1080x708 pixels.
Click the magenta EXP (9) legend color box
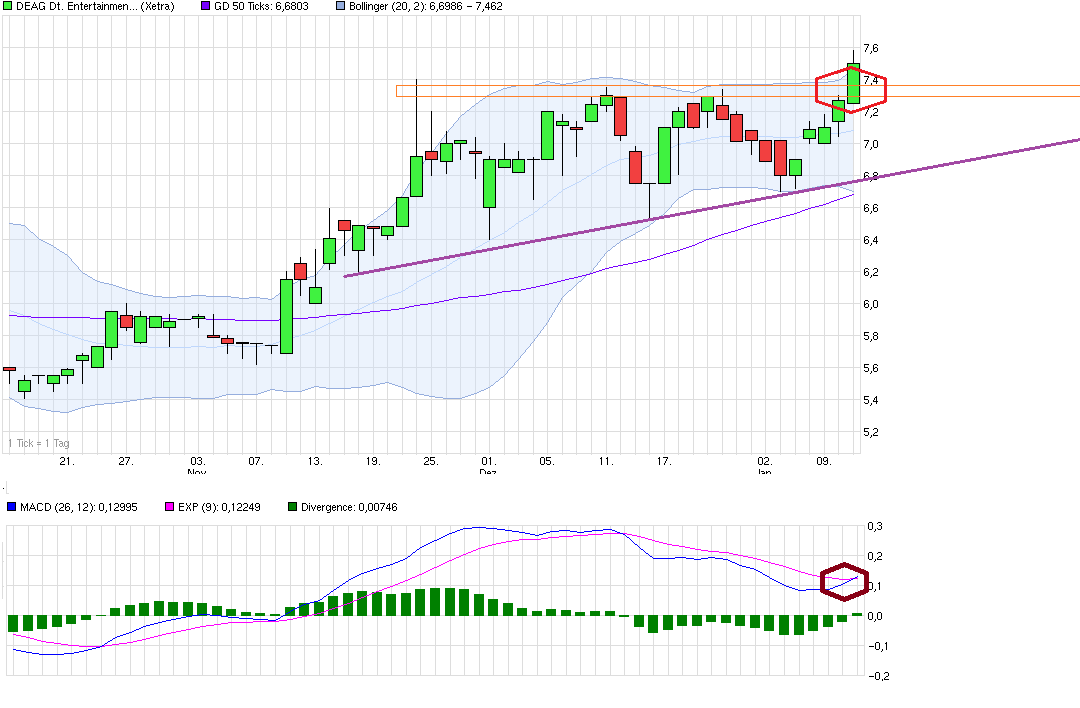169,507
